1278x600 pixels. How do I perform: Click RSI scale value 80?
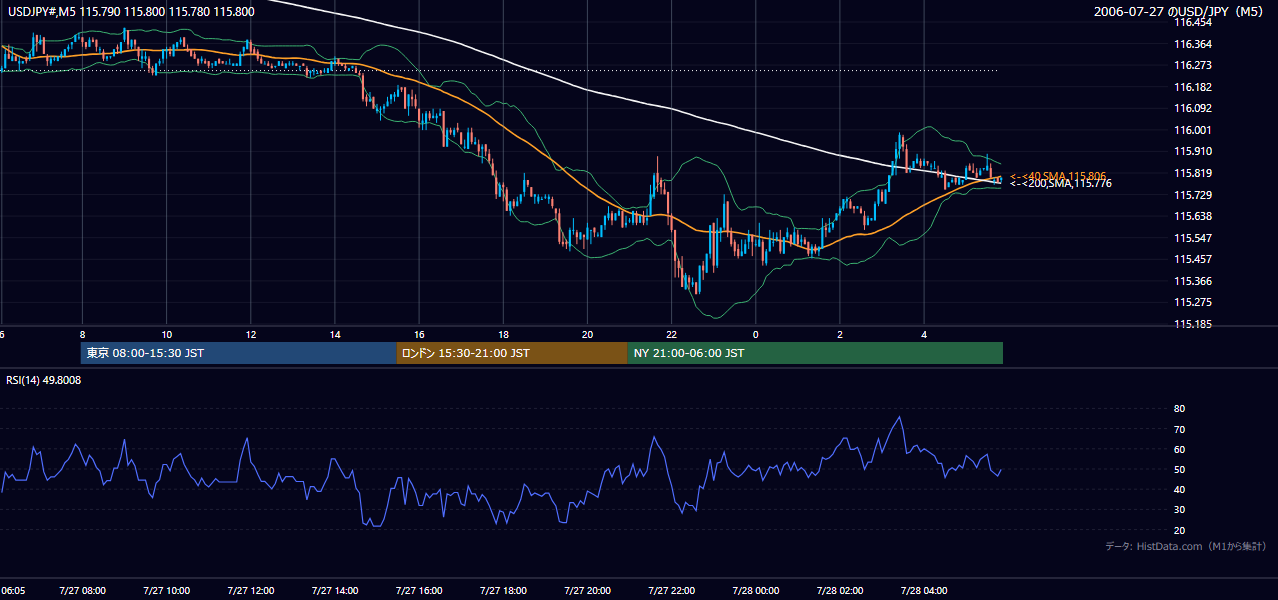pos(1180,409)
